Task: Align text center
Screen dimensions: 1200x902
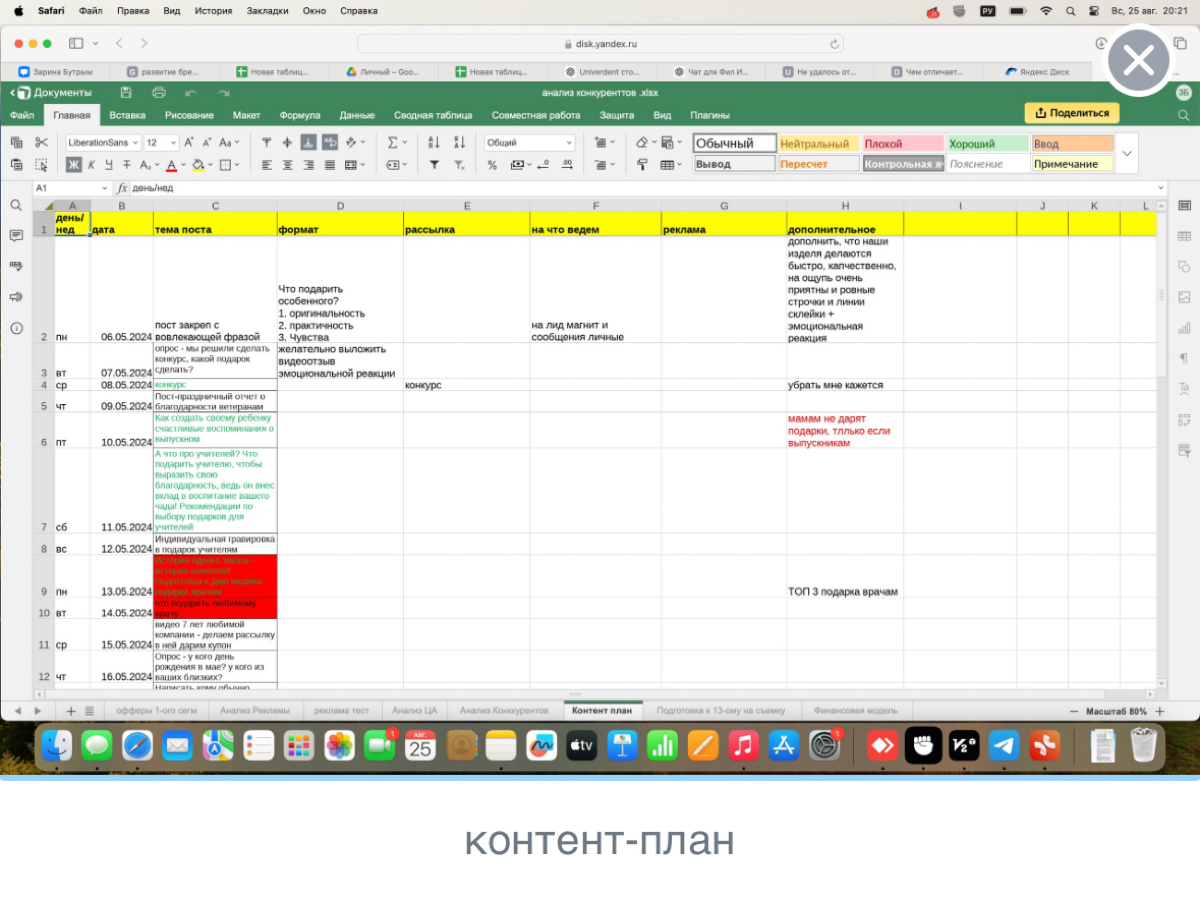Action: tap(288, 164)
